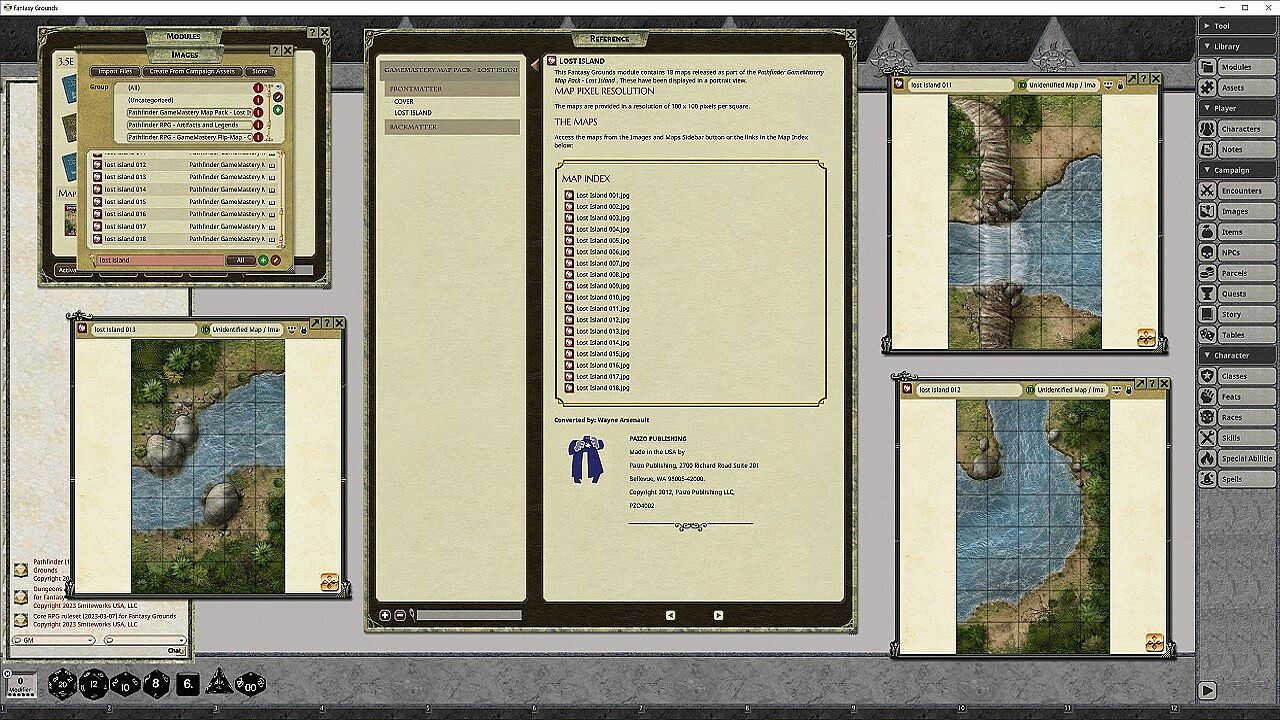Open the Assets sidebar icon
Image resolution: width=1280 pixels, height=720 pixels.
pos(1207,88)
